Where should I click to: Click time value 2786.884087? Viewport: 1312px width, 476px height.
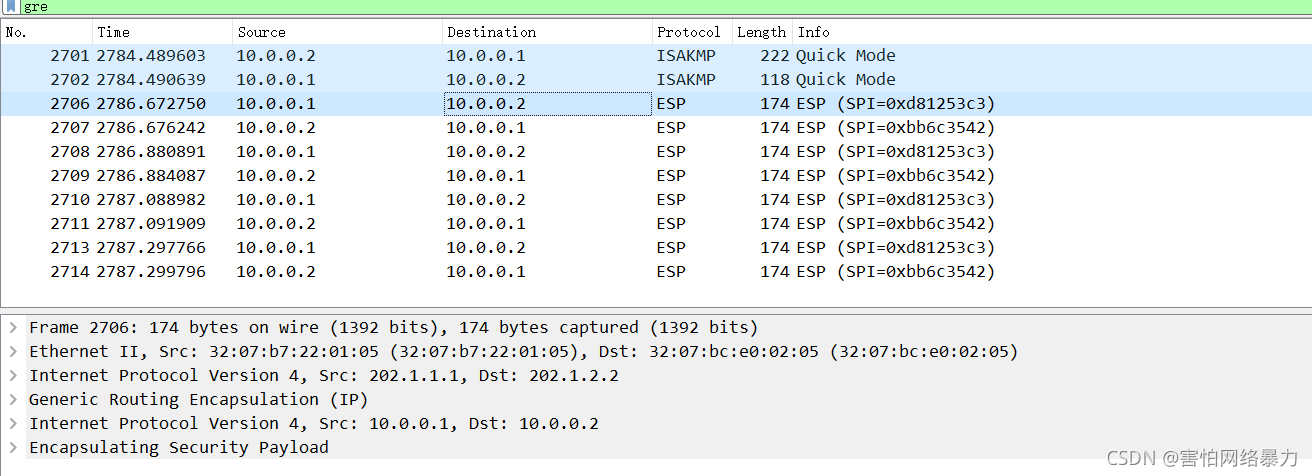pyautogui.click(x=151, y=176)
